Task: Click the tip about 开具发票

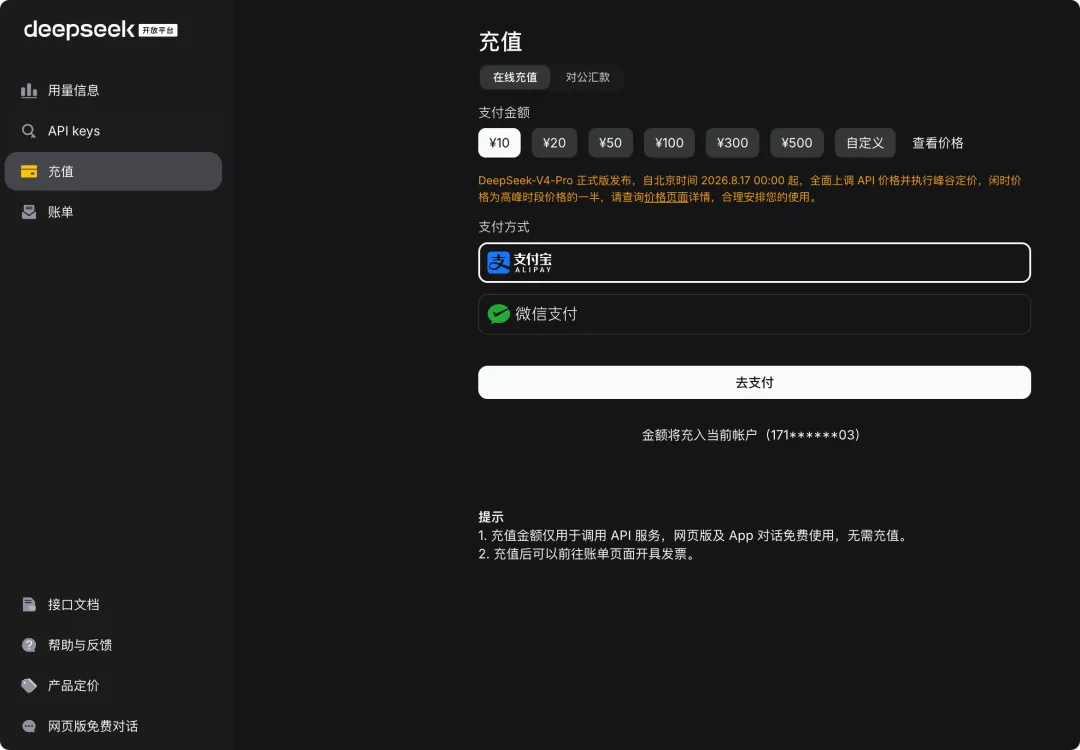Action: click(588, 554)
